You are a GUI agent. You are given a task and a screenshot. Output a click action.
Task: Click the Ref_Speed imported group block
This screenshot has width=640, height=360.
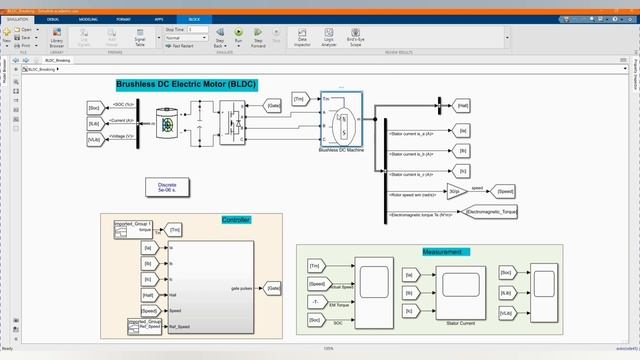pyautogui.click(x=144, y=327)
